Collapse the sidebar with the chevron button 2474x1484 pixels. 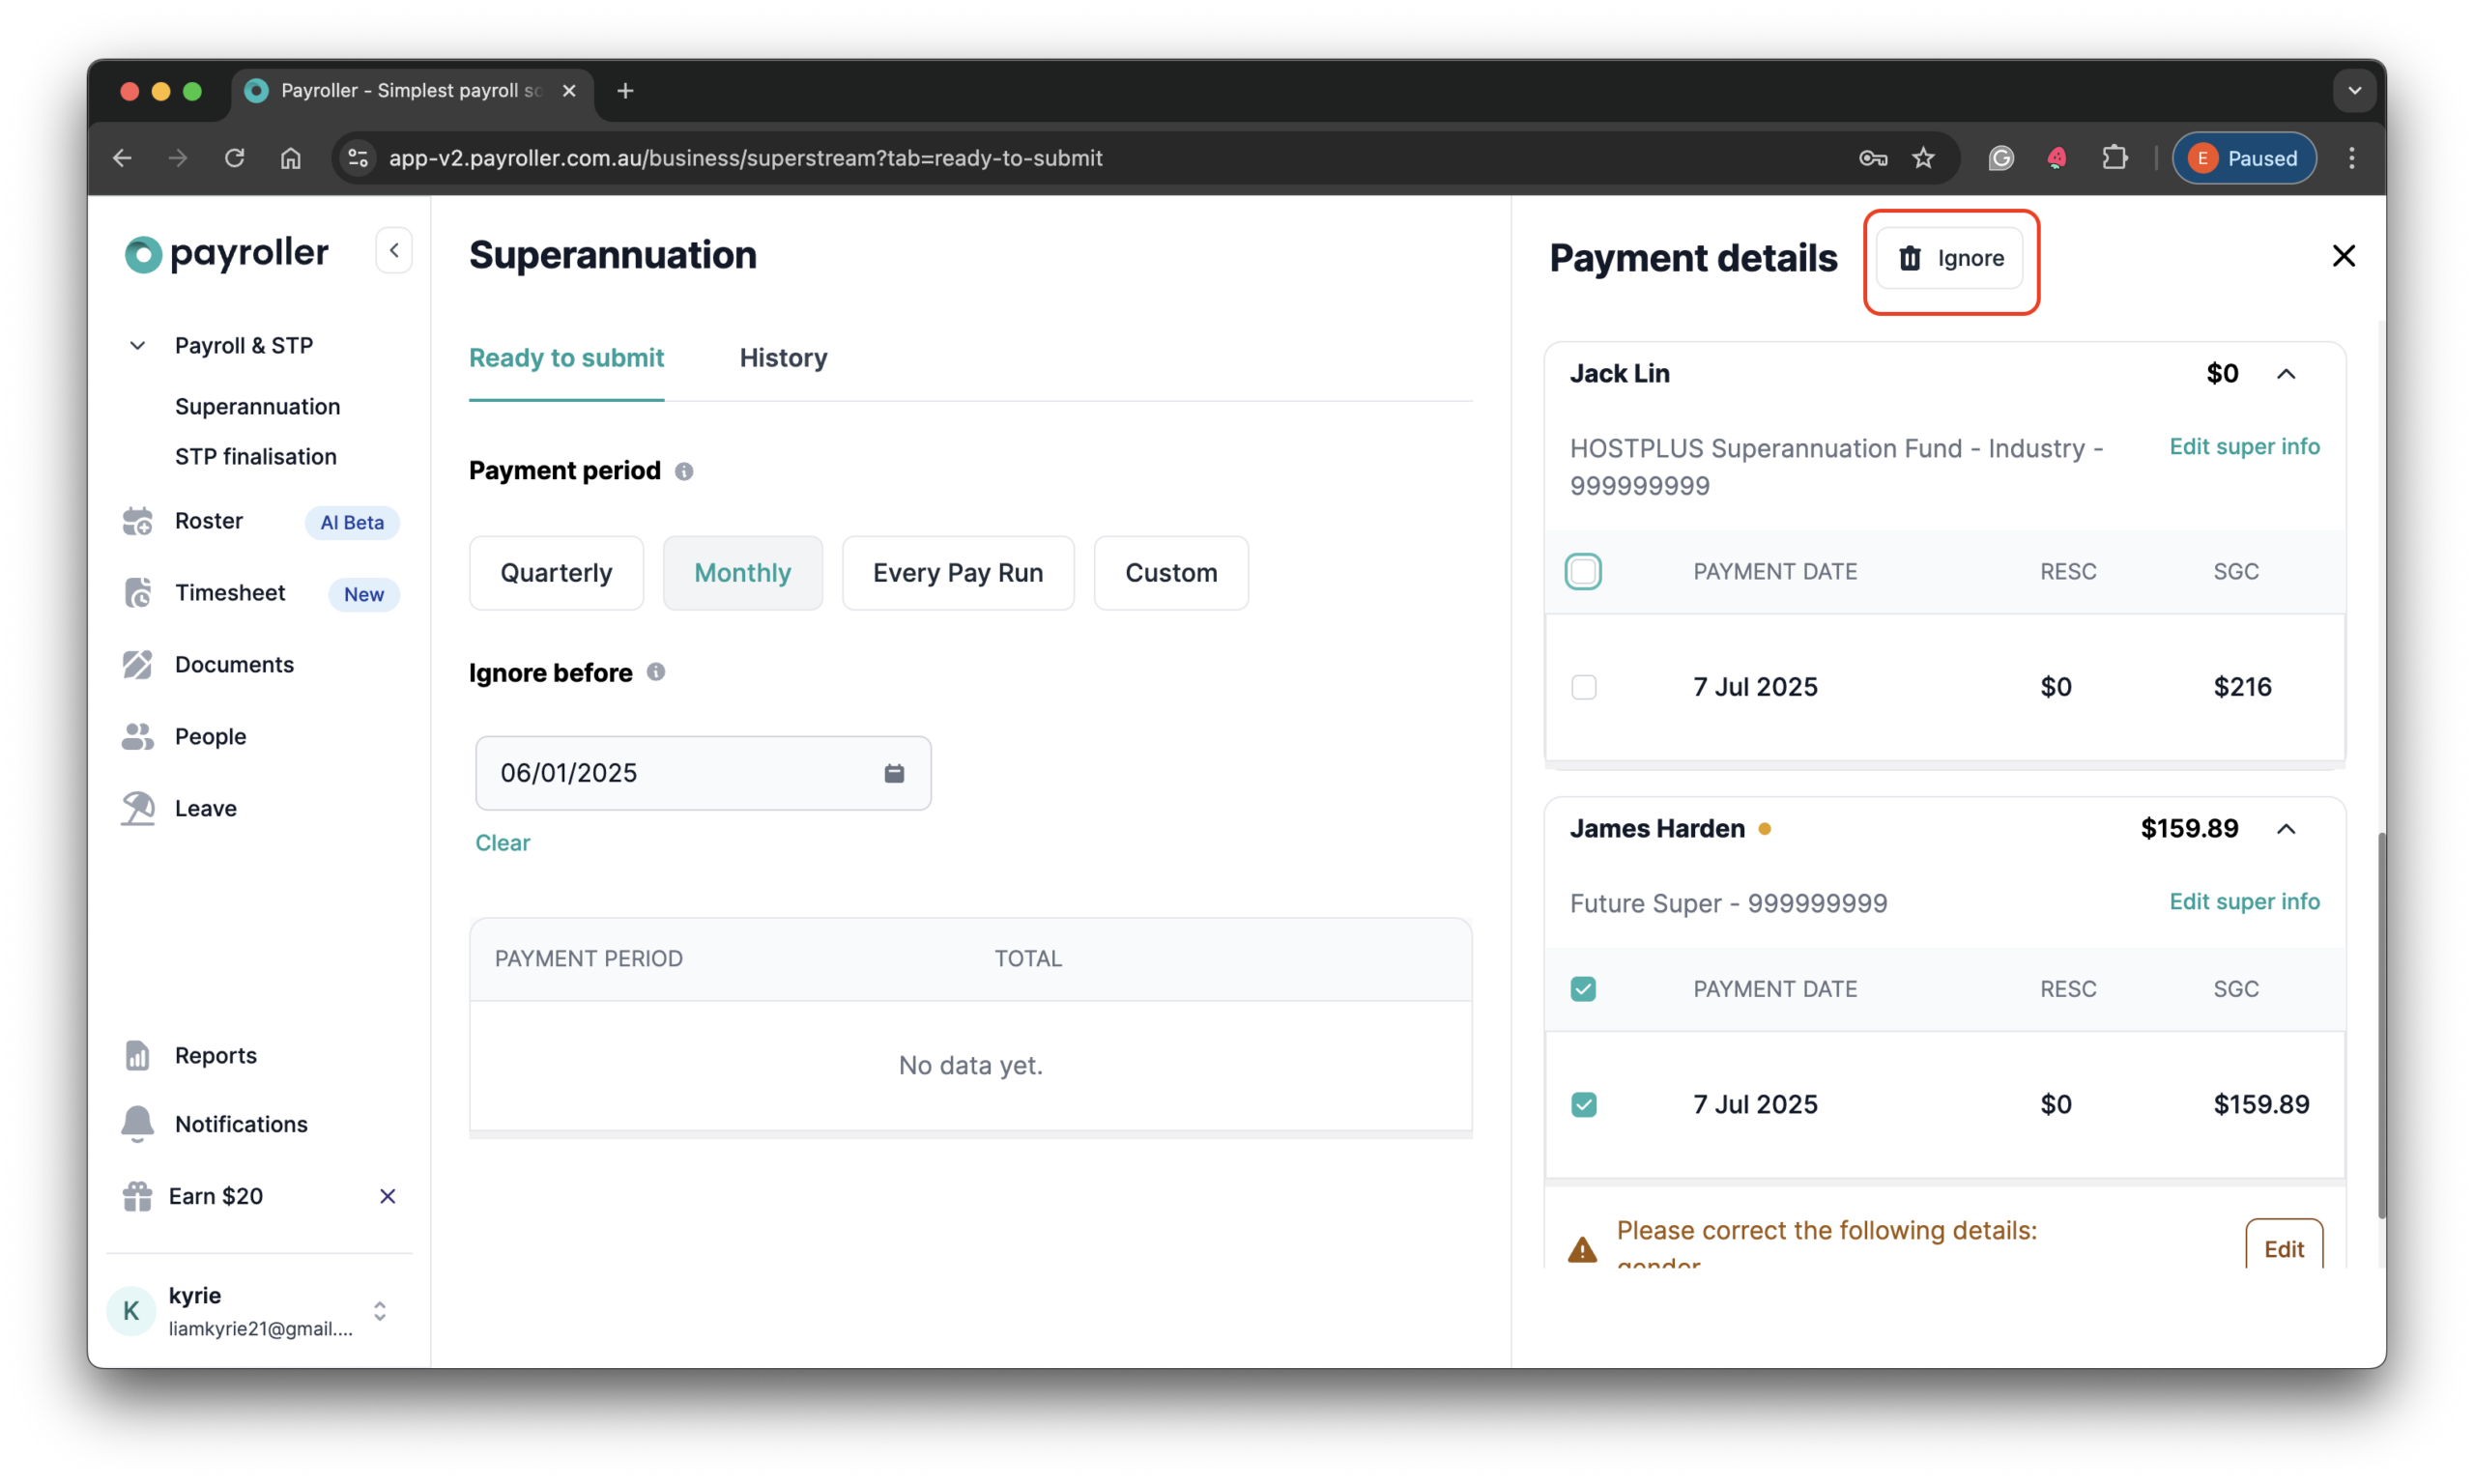point(394,251)
